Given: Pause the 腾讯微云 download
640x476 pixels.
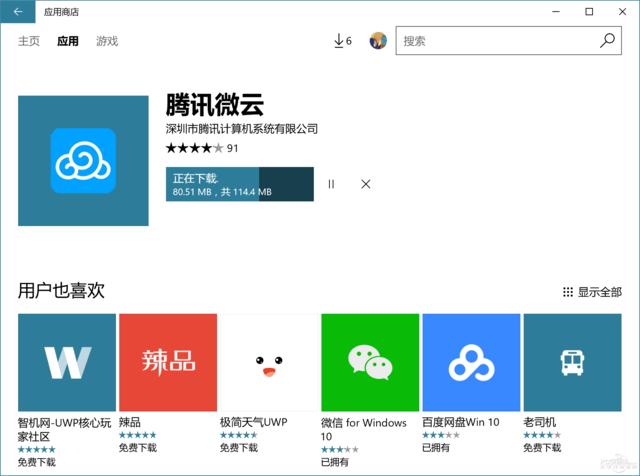Looking at the screenshot, I should pos(331,184).
